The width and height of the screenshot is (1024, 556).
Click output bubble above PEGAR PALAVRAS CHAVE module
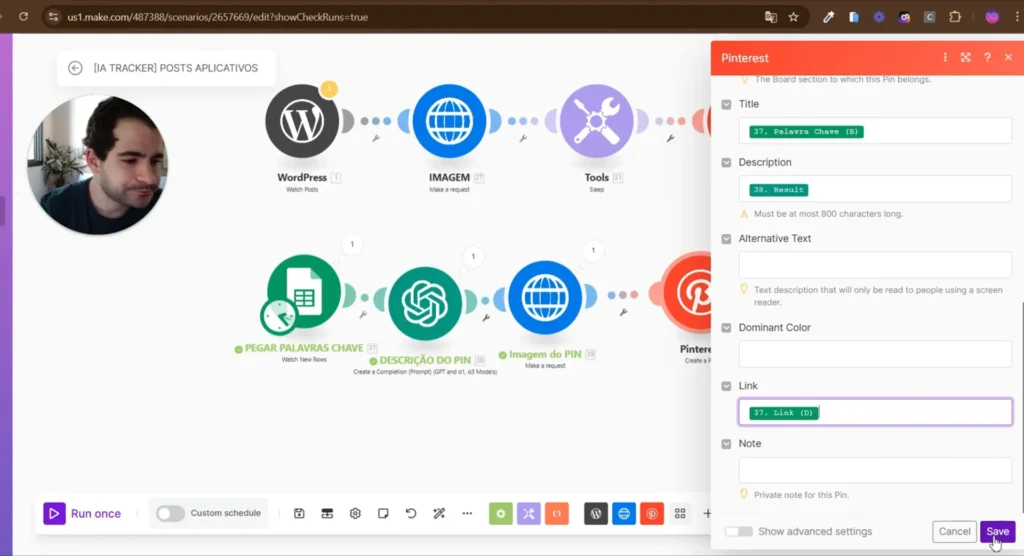click(352, 244)
